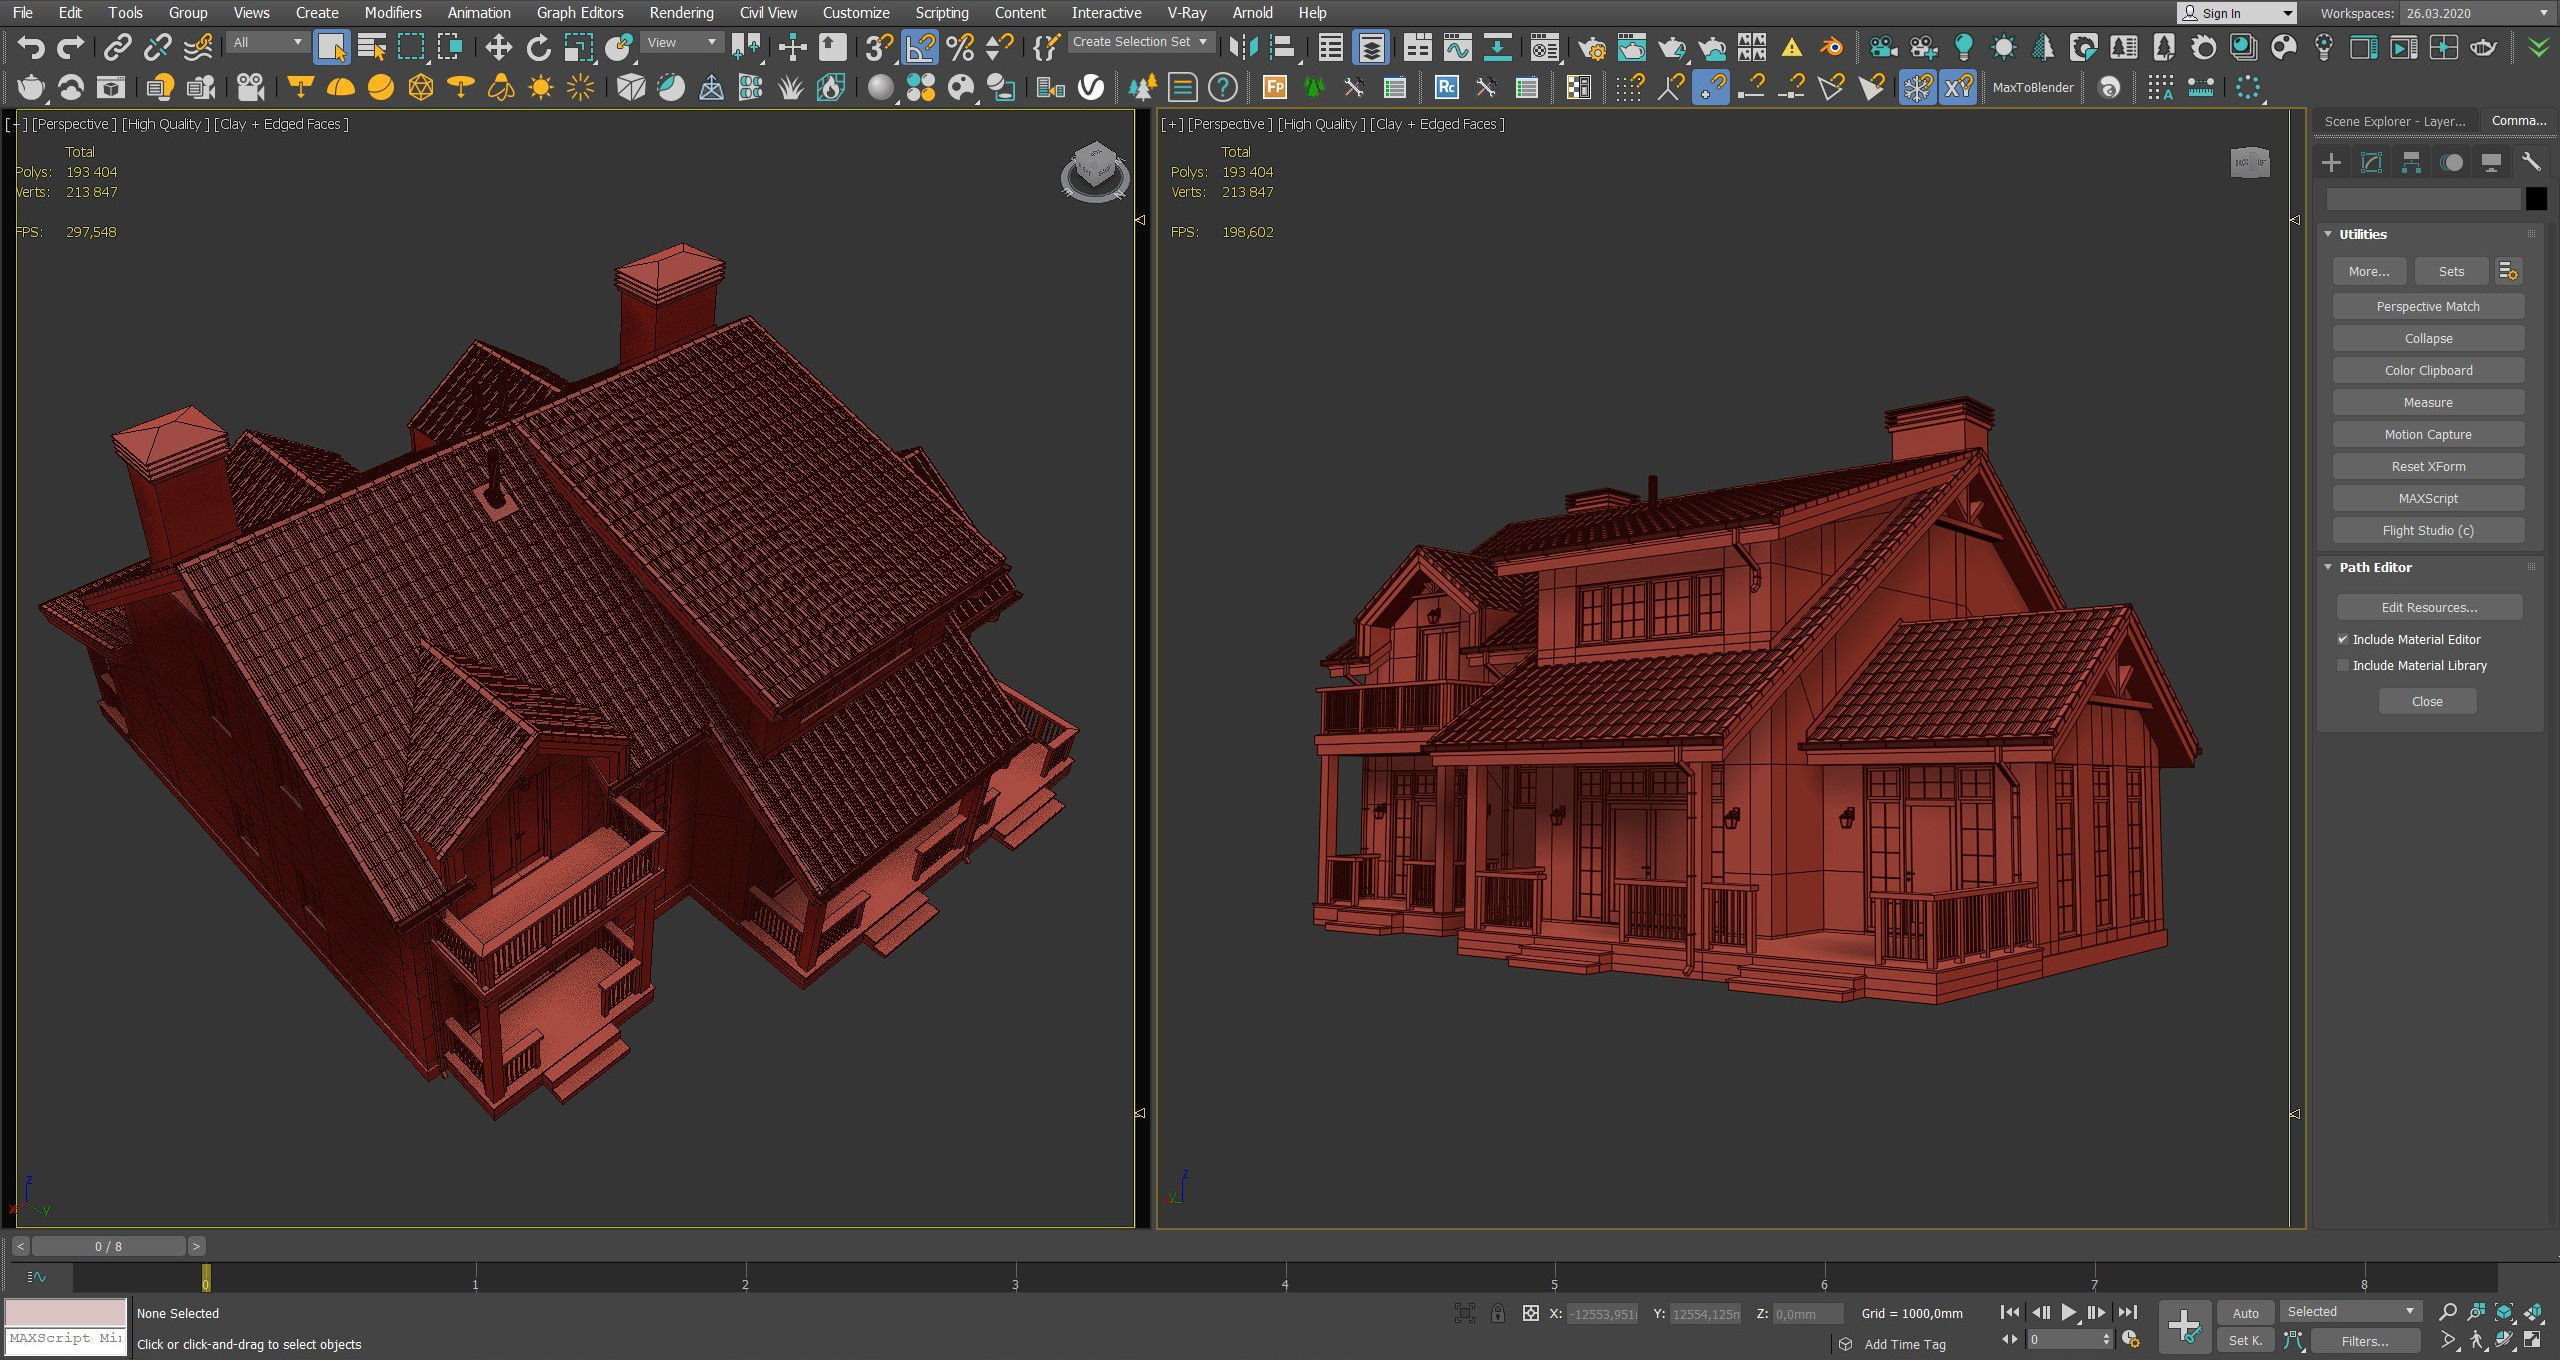Open the selection filter All dropdown

[267, 43]
